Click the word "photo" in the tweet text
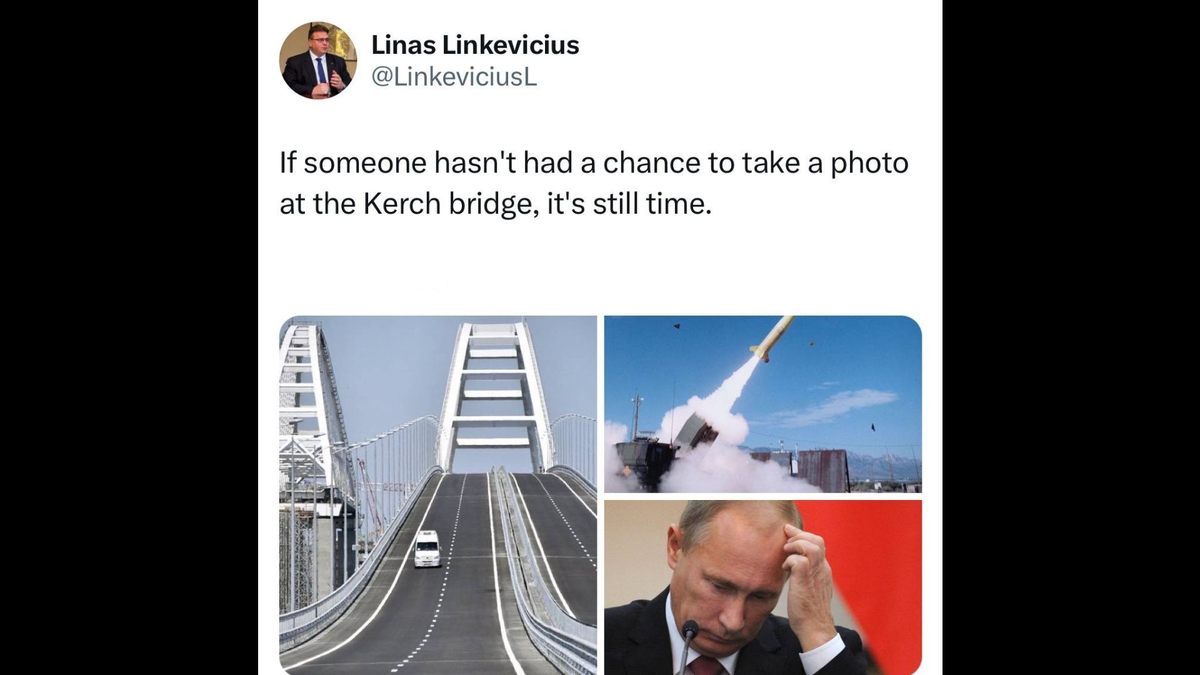This screenshot has height=675, width=1200. 870,164
